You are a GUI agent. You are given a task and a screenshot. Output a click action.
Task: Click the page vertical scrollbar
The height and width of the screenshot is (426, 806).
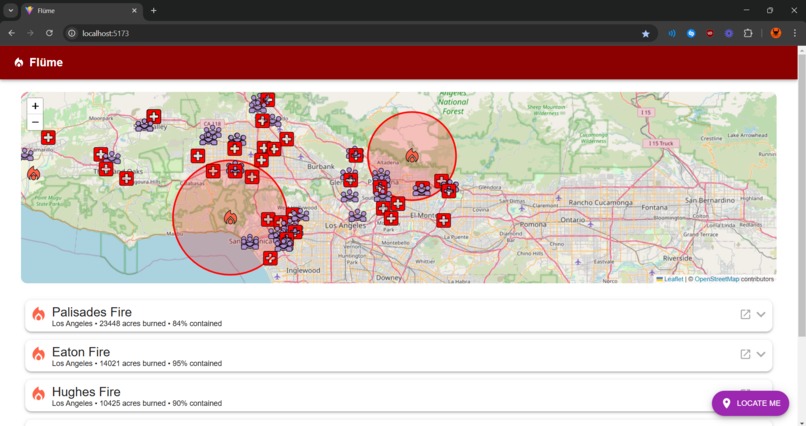click(x=801, y=195)
